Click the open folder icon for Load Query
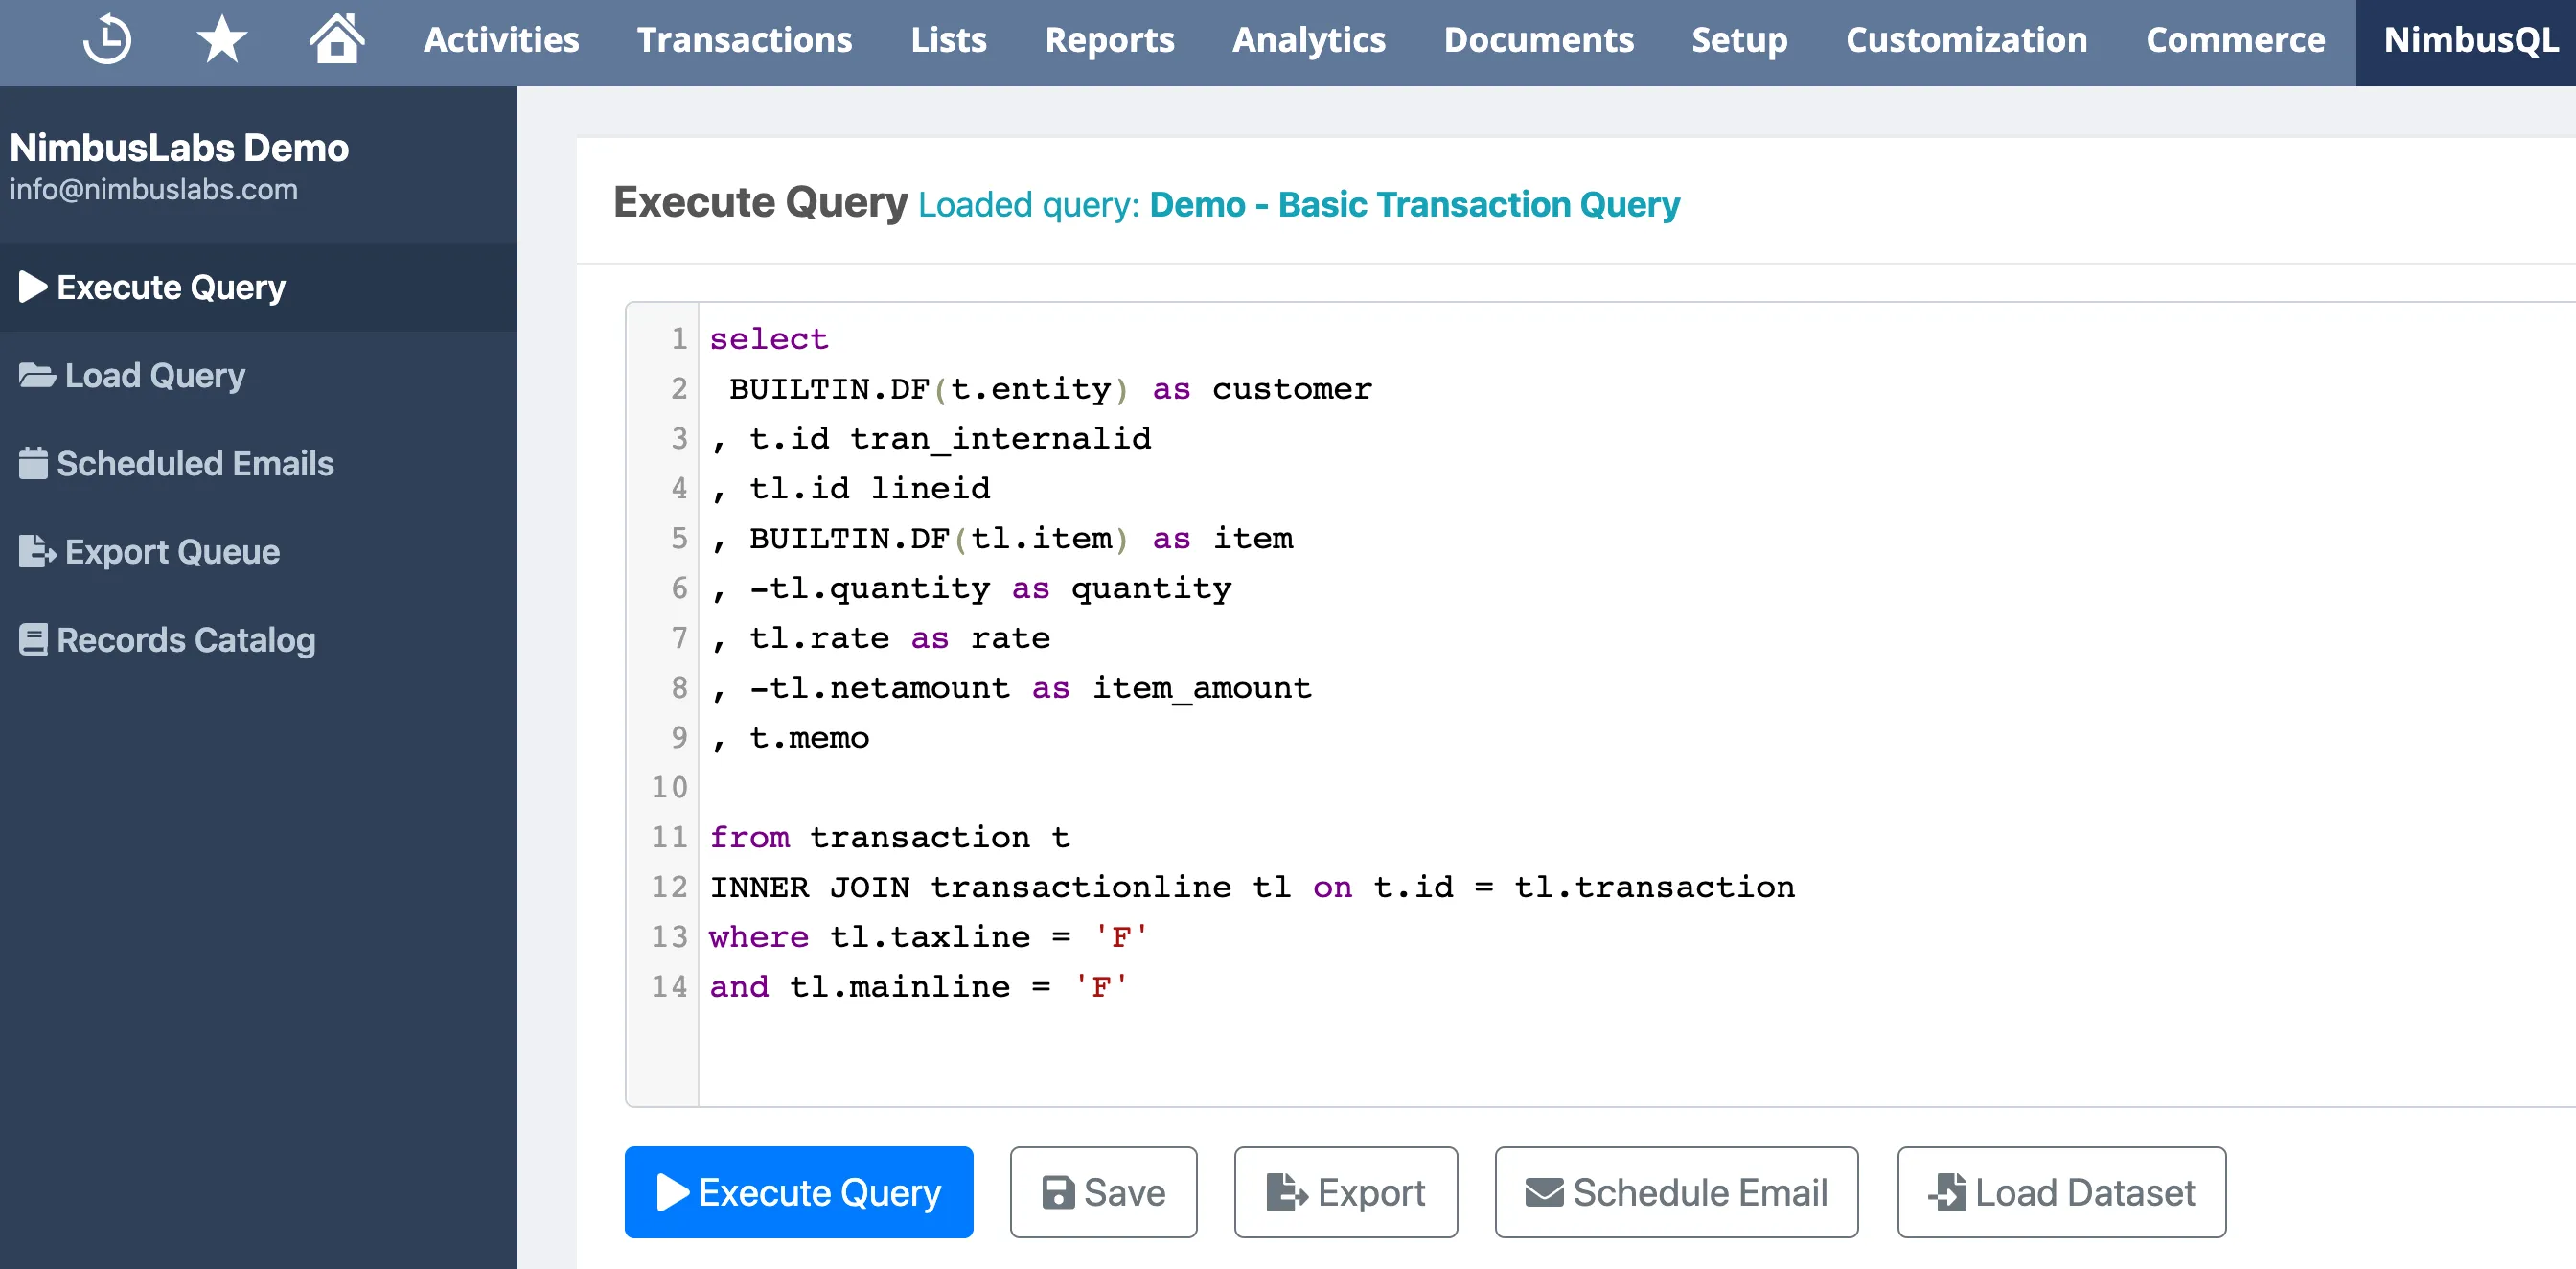The image size is (2576, 1269). pos(38,376)
